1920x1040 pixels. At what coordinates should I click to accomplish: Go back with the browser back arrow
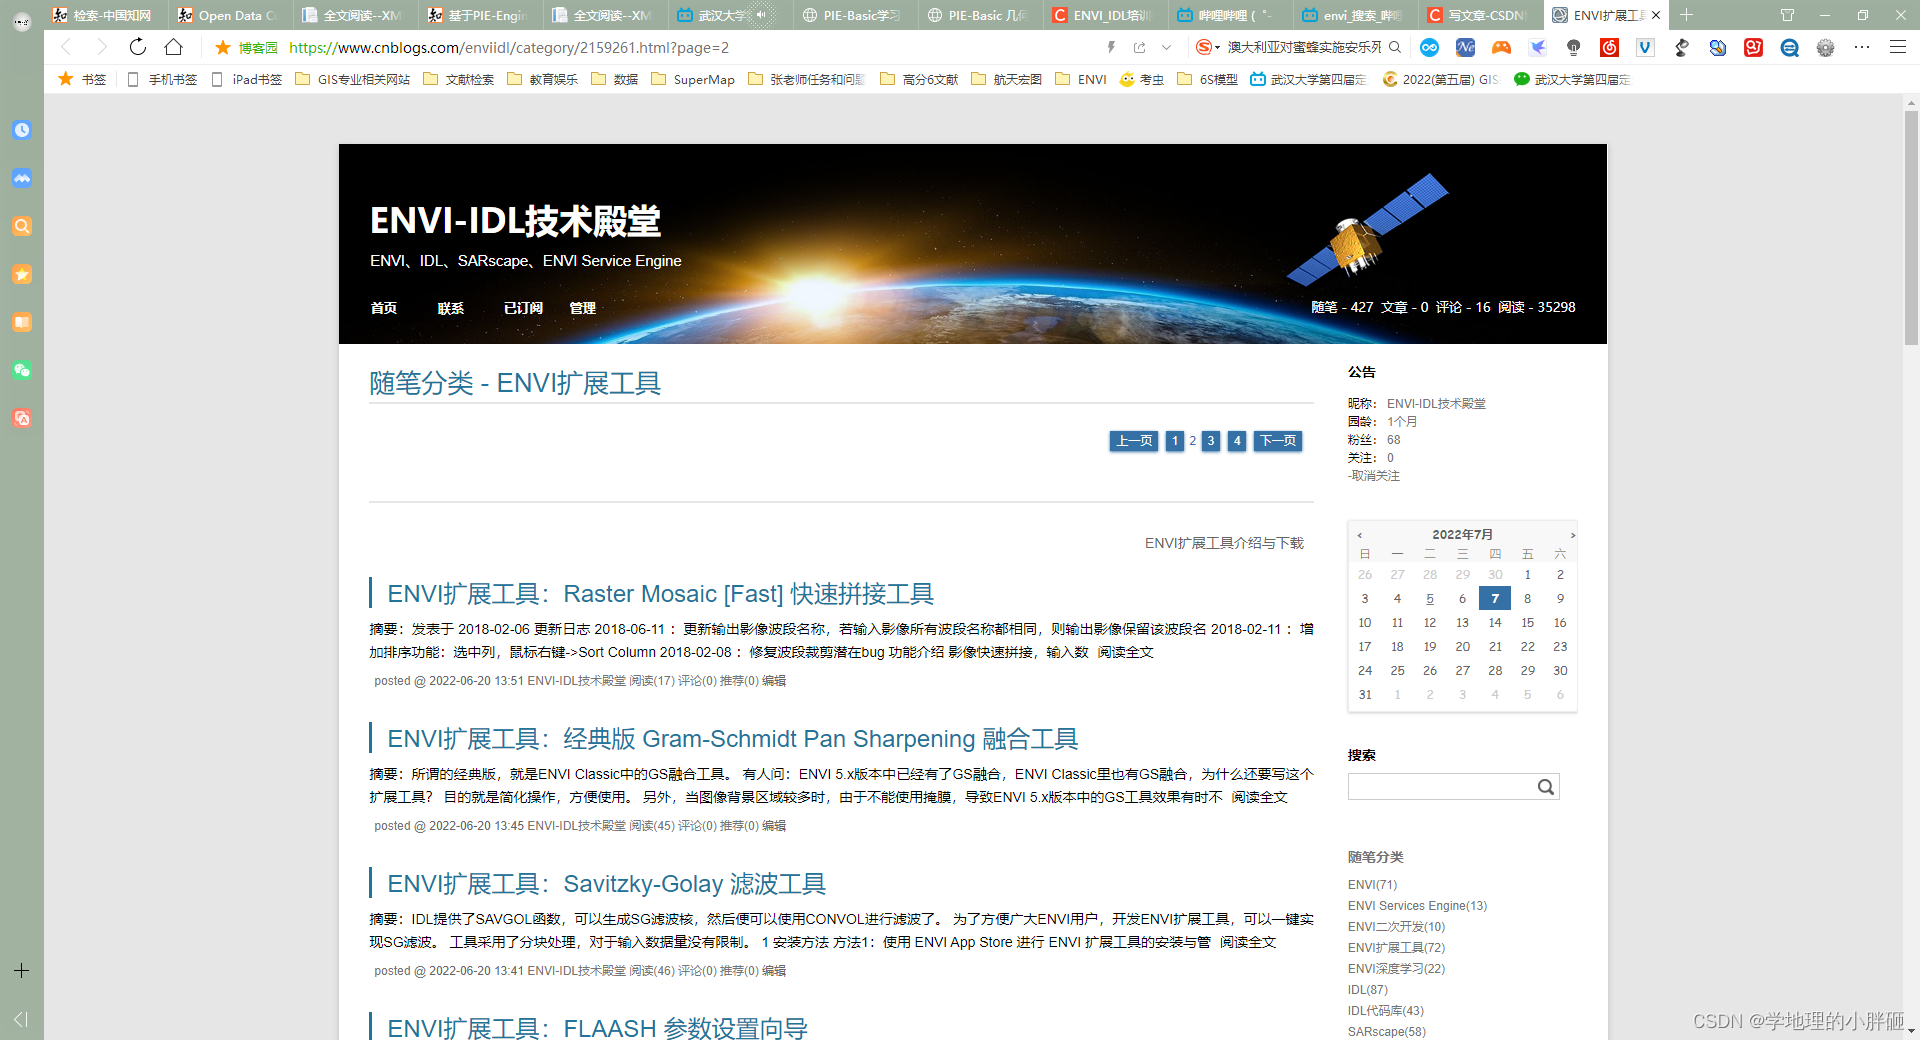point(66,47)
